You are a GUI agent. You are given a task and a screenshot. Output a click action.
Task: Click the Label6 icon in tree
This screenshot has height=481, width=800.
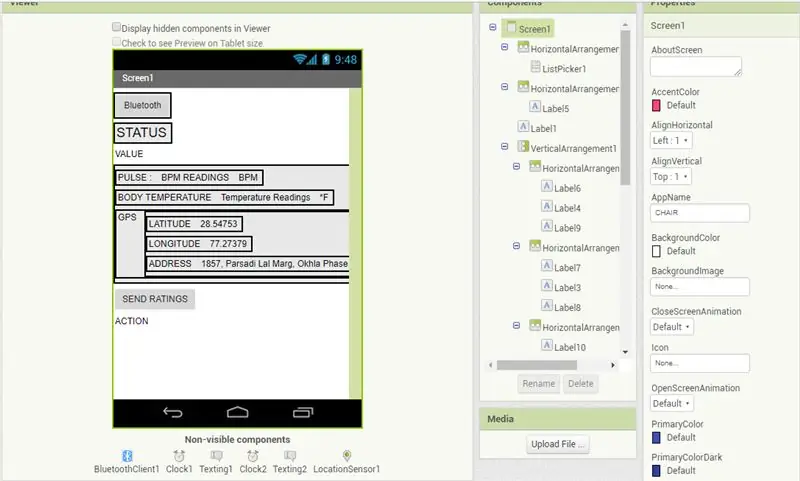[x=547, y=186]
